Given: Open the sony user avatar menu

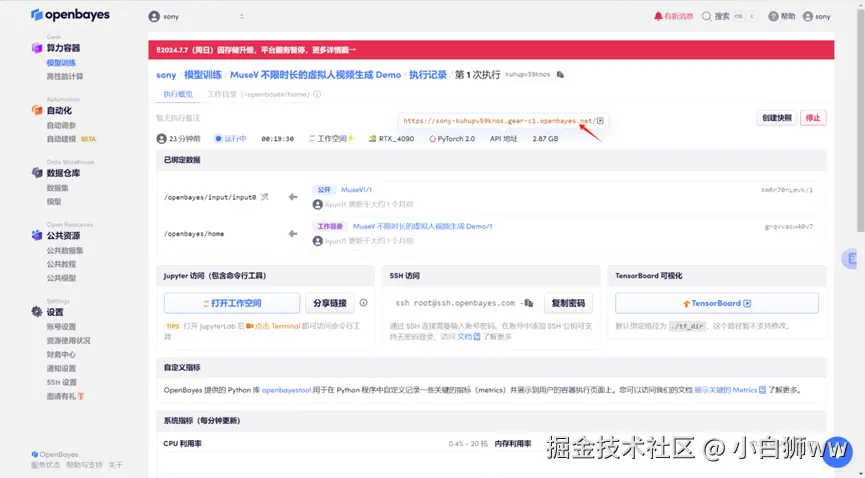Looking at the screenshot, I should pos(817,17).
